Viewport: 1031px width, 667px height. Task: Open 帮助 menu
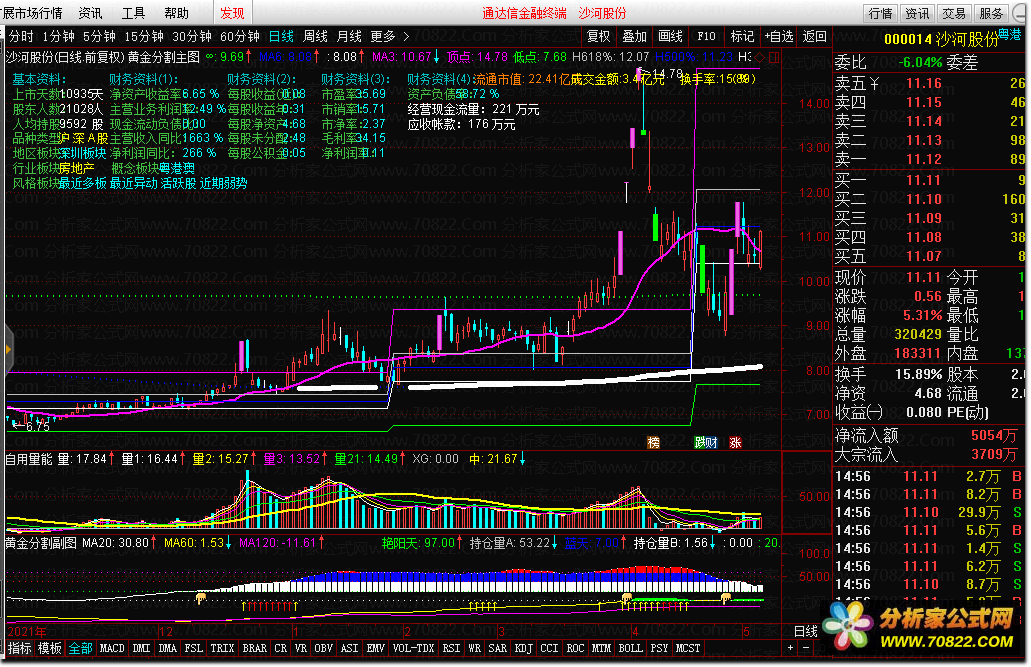[x=176, y=13]
